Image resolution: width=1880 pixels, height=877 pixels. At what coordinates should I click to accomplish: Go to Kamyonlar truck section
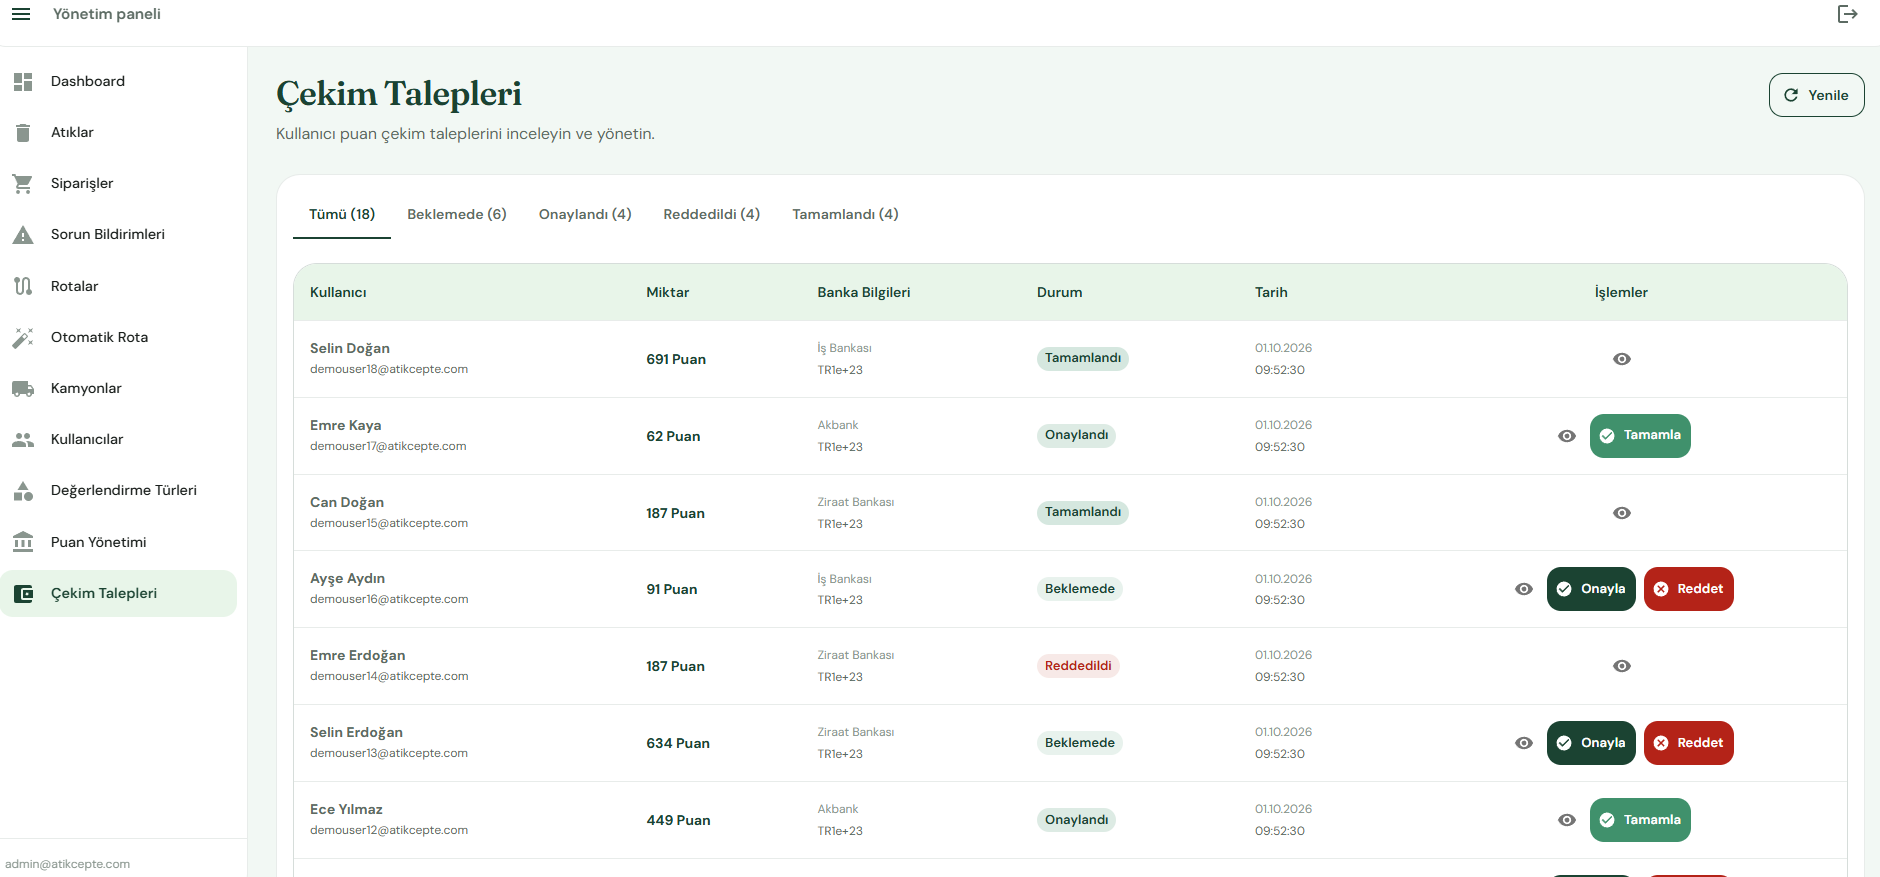tap(118, 388)
